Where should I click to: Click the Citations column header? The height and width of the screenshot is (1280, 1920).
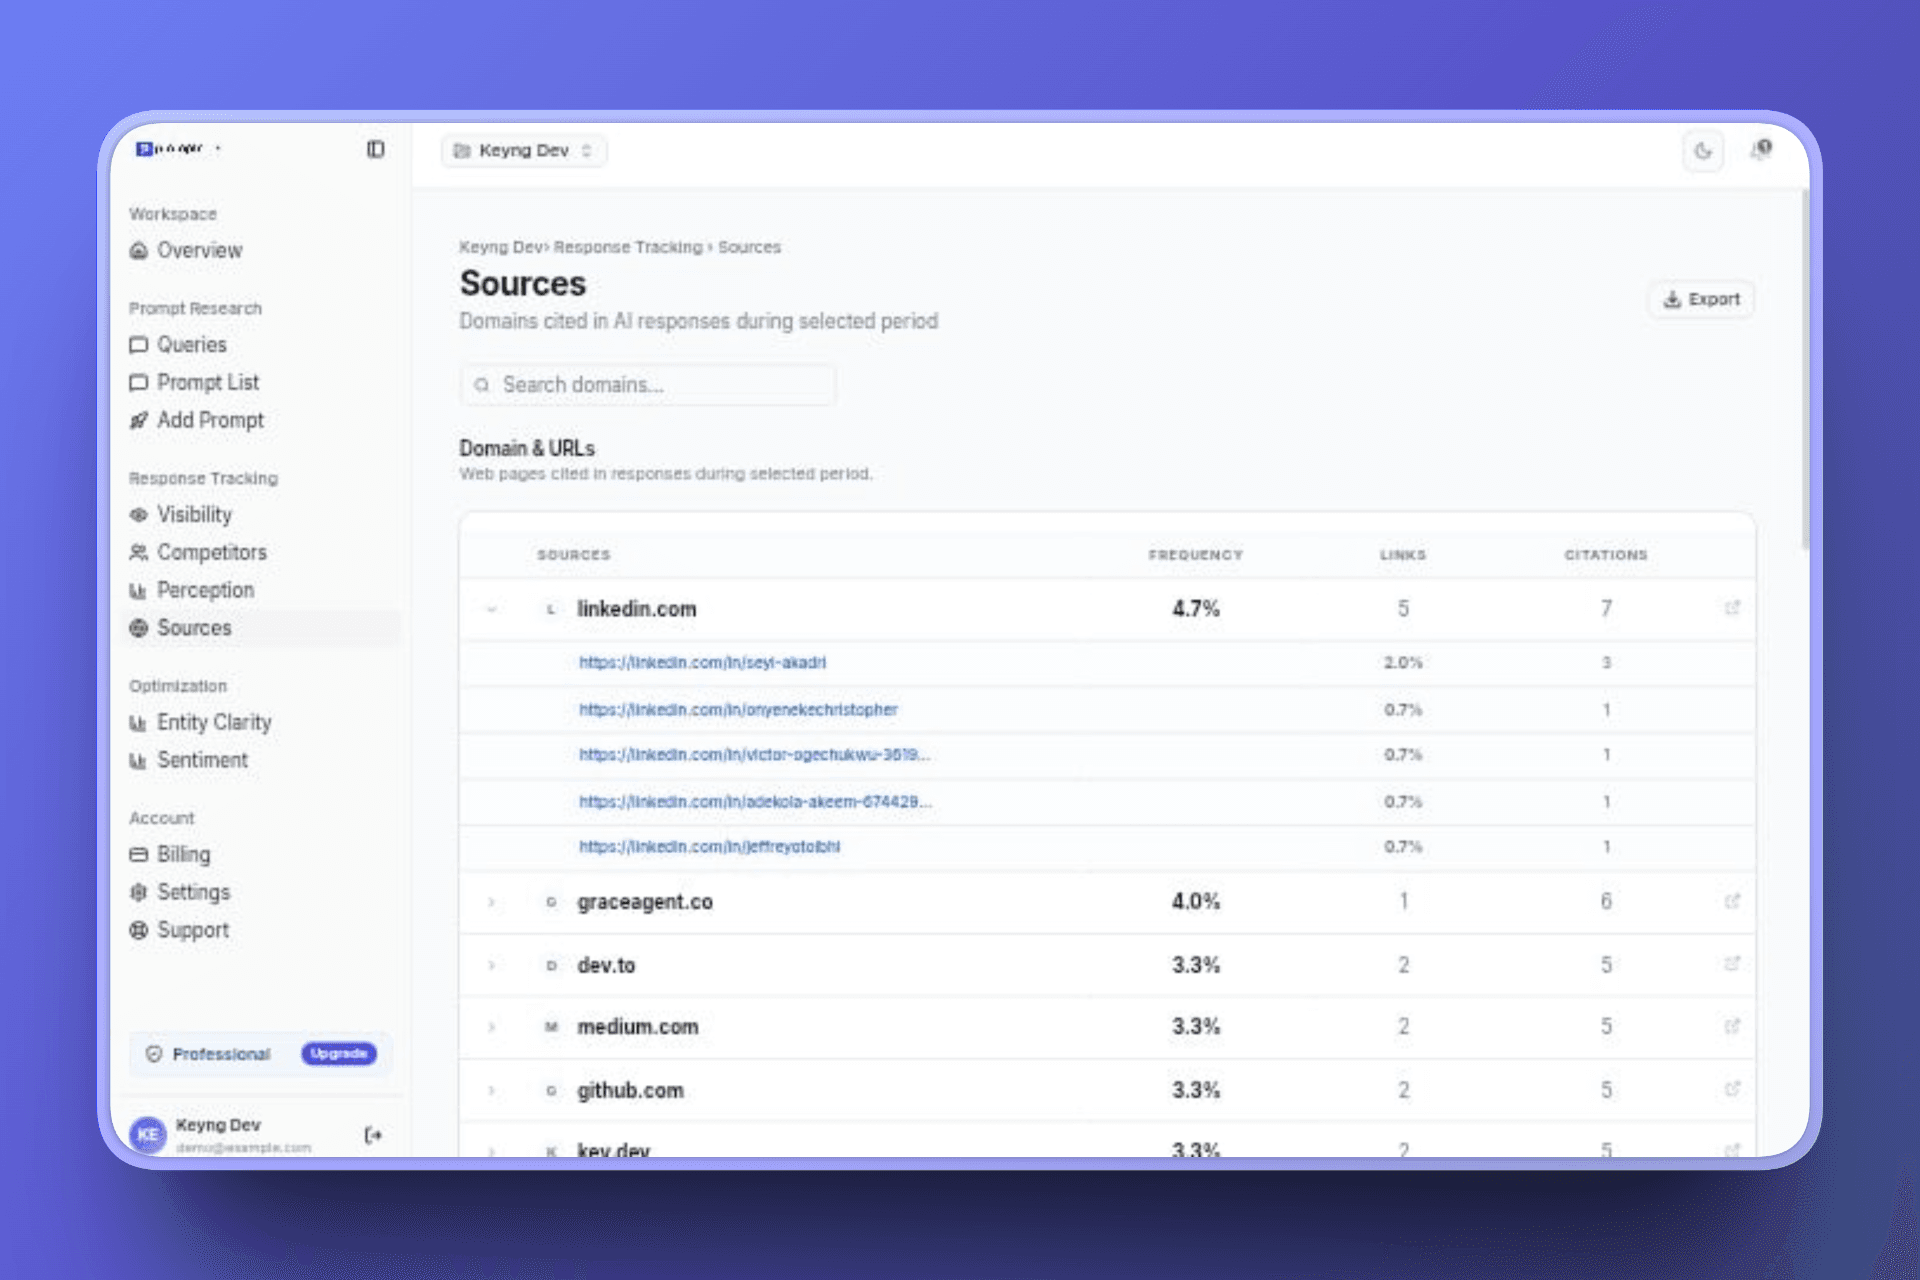point(1606,555)
